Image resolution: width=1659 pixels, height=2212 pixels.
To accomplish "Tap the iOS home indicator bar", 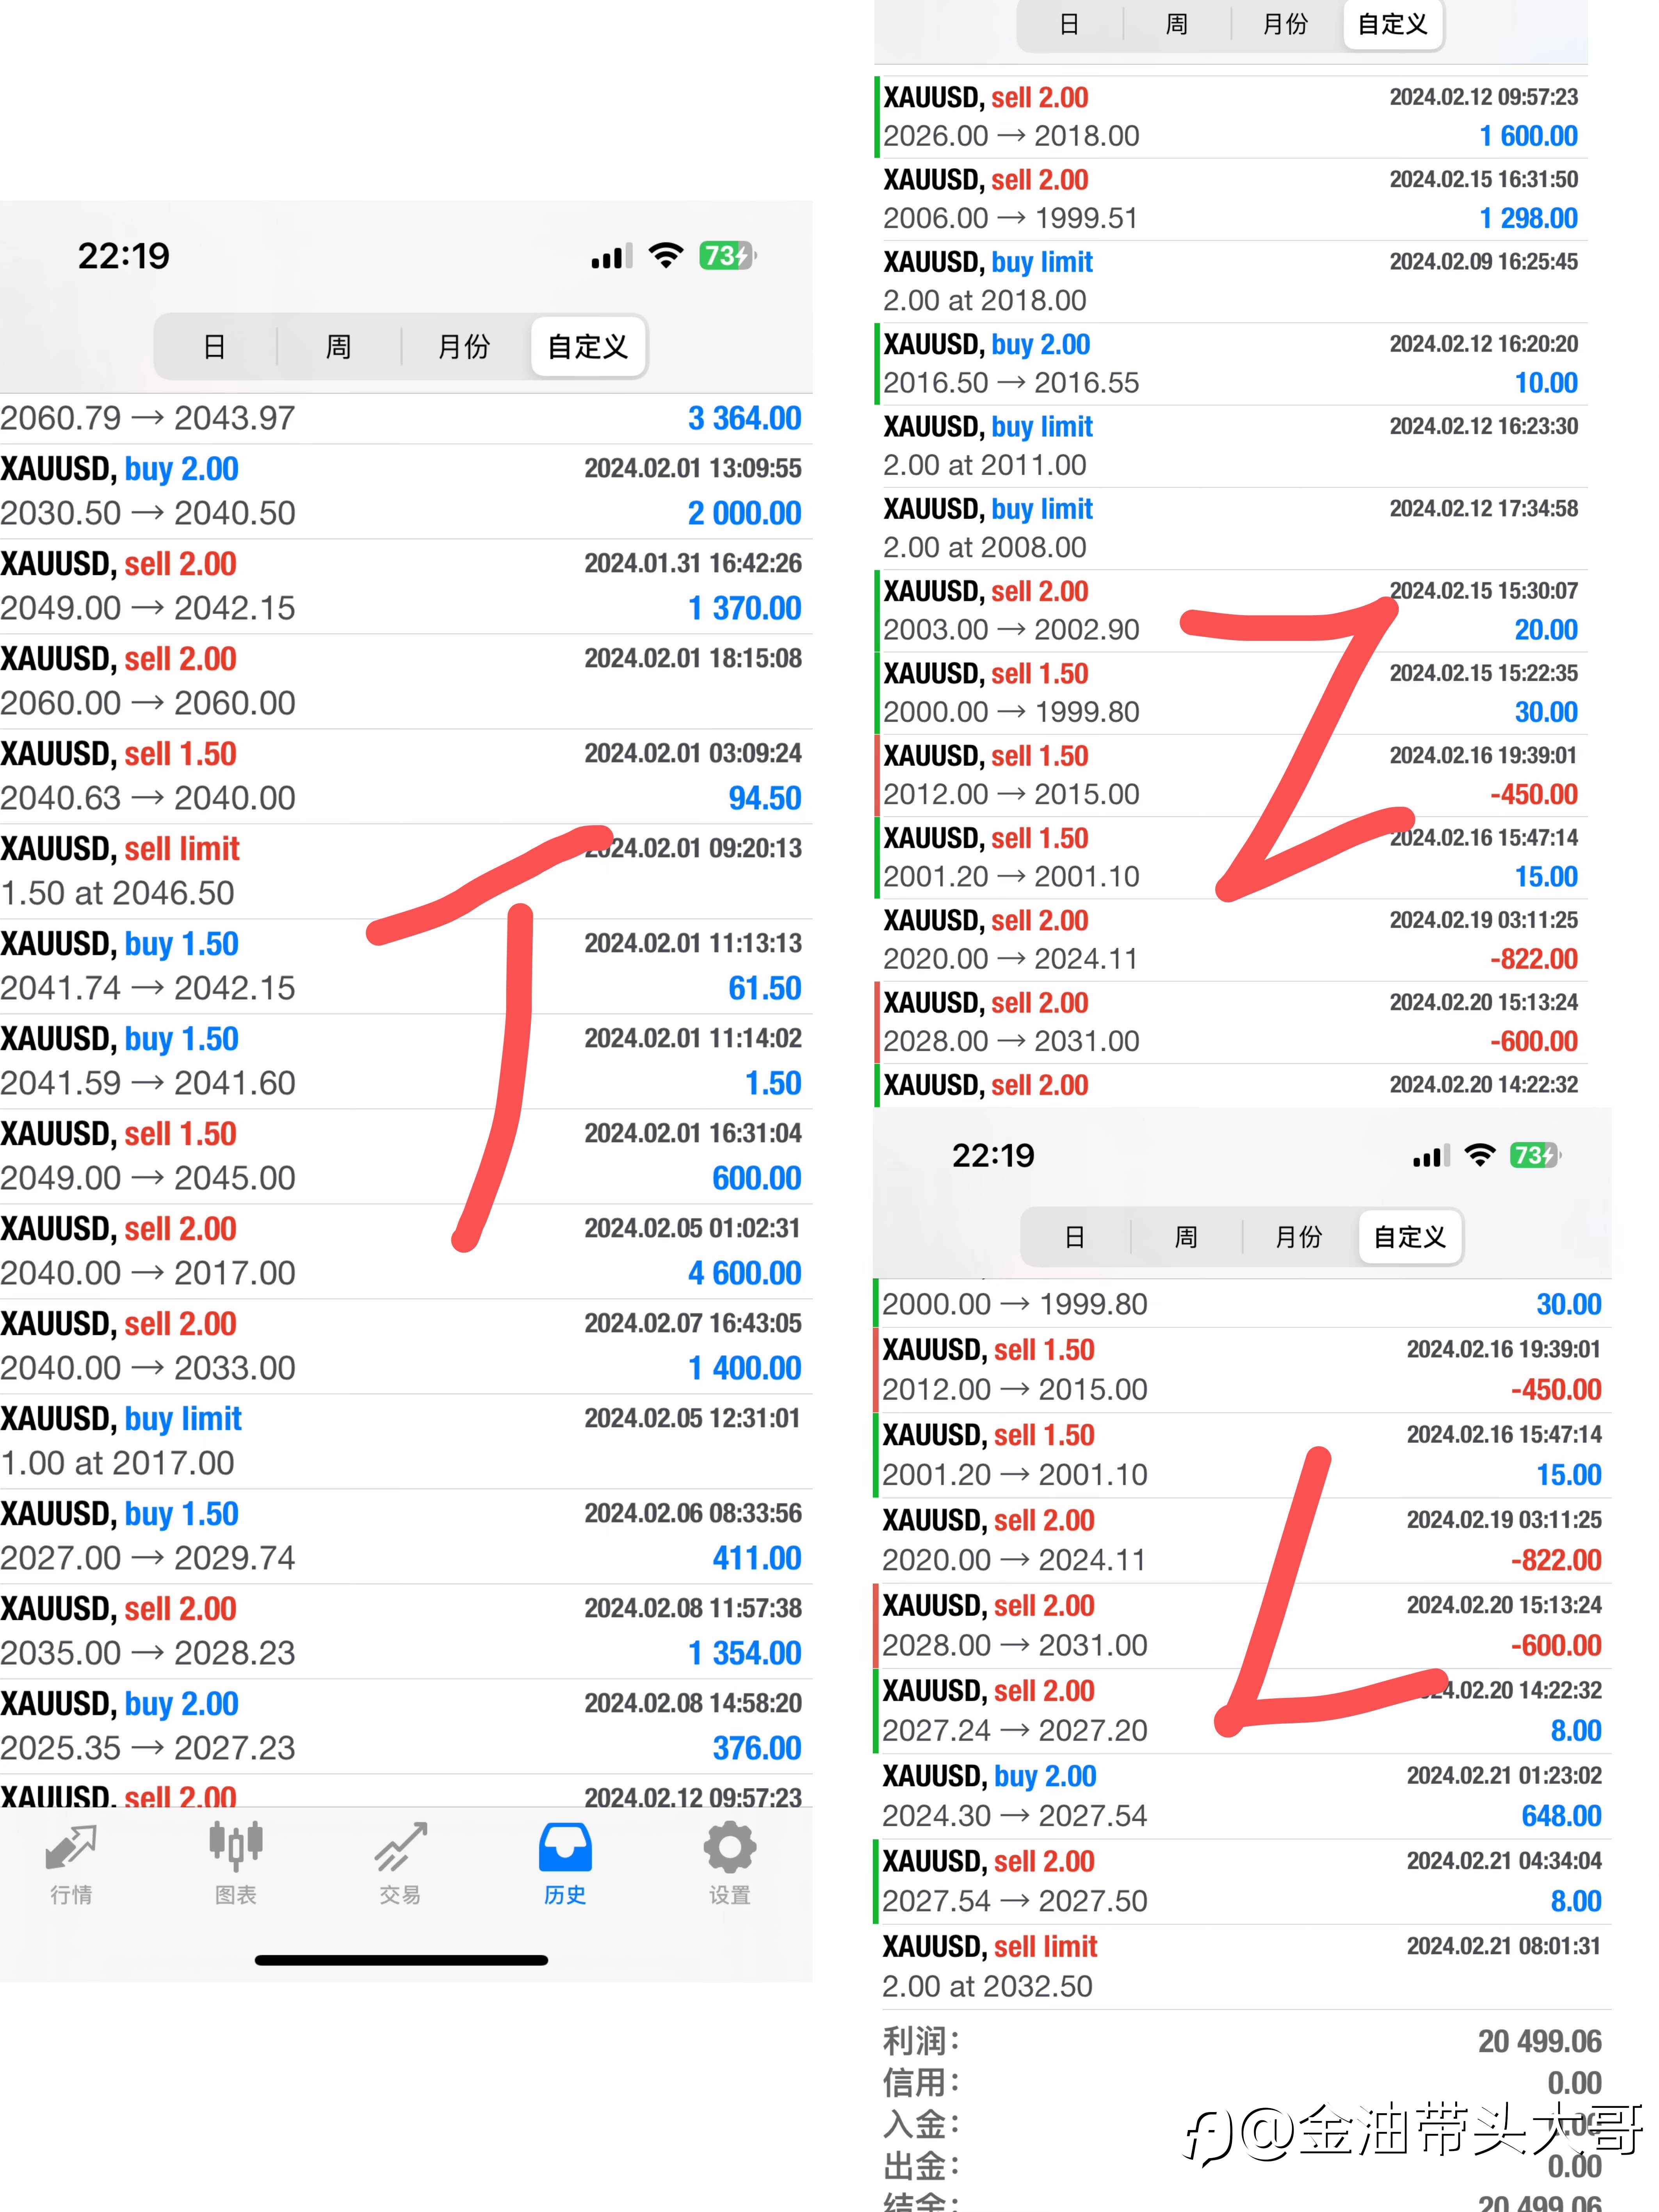I will pyautogui.click(x=401, y=1960).
